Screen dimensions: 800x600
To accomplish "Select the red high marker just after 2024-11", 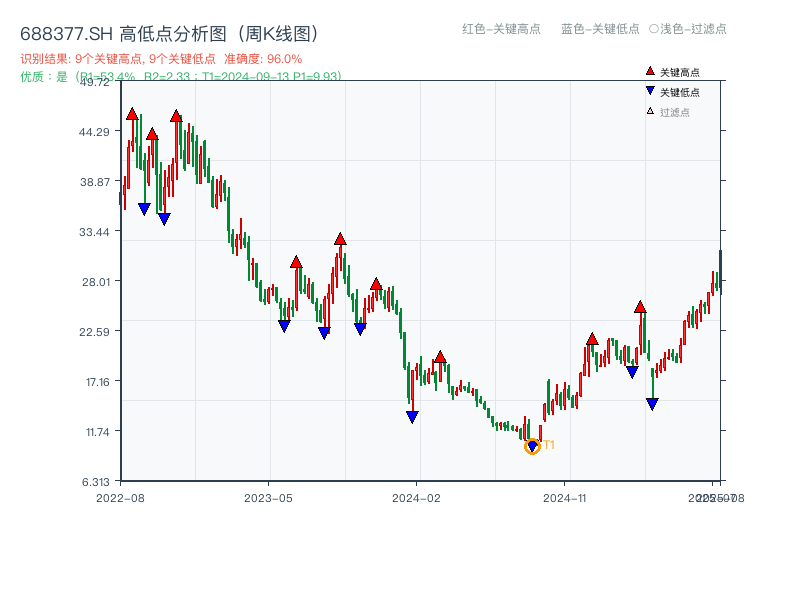I will click(592, 339).
